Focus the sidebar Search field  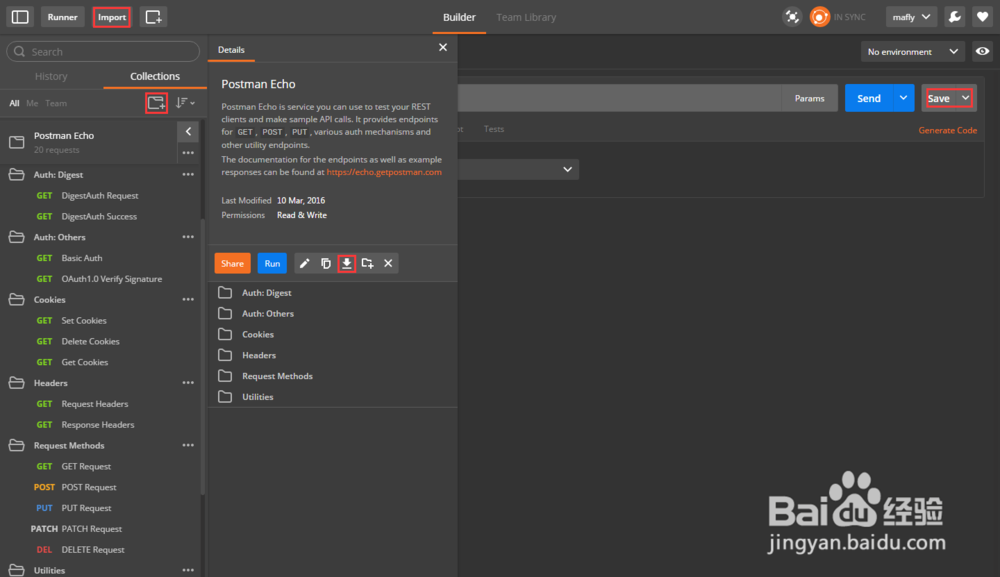tap(103, 52)
